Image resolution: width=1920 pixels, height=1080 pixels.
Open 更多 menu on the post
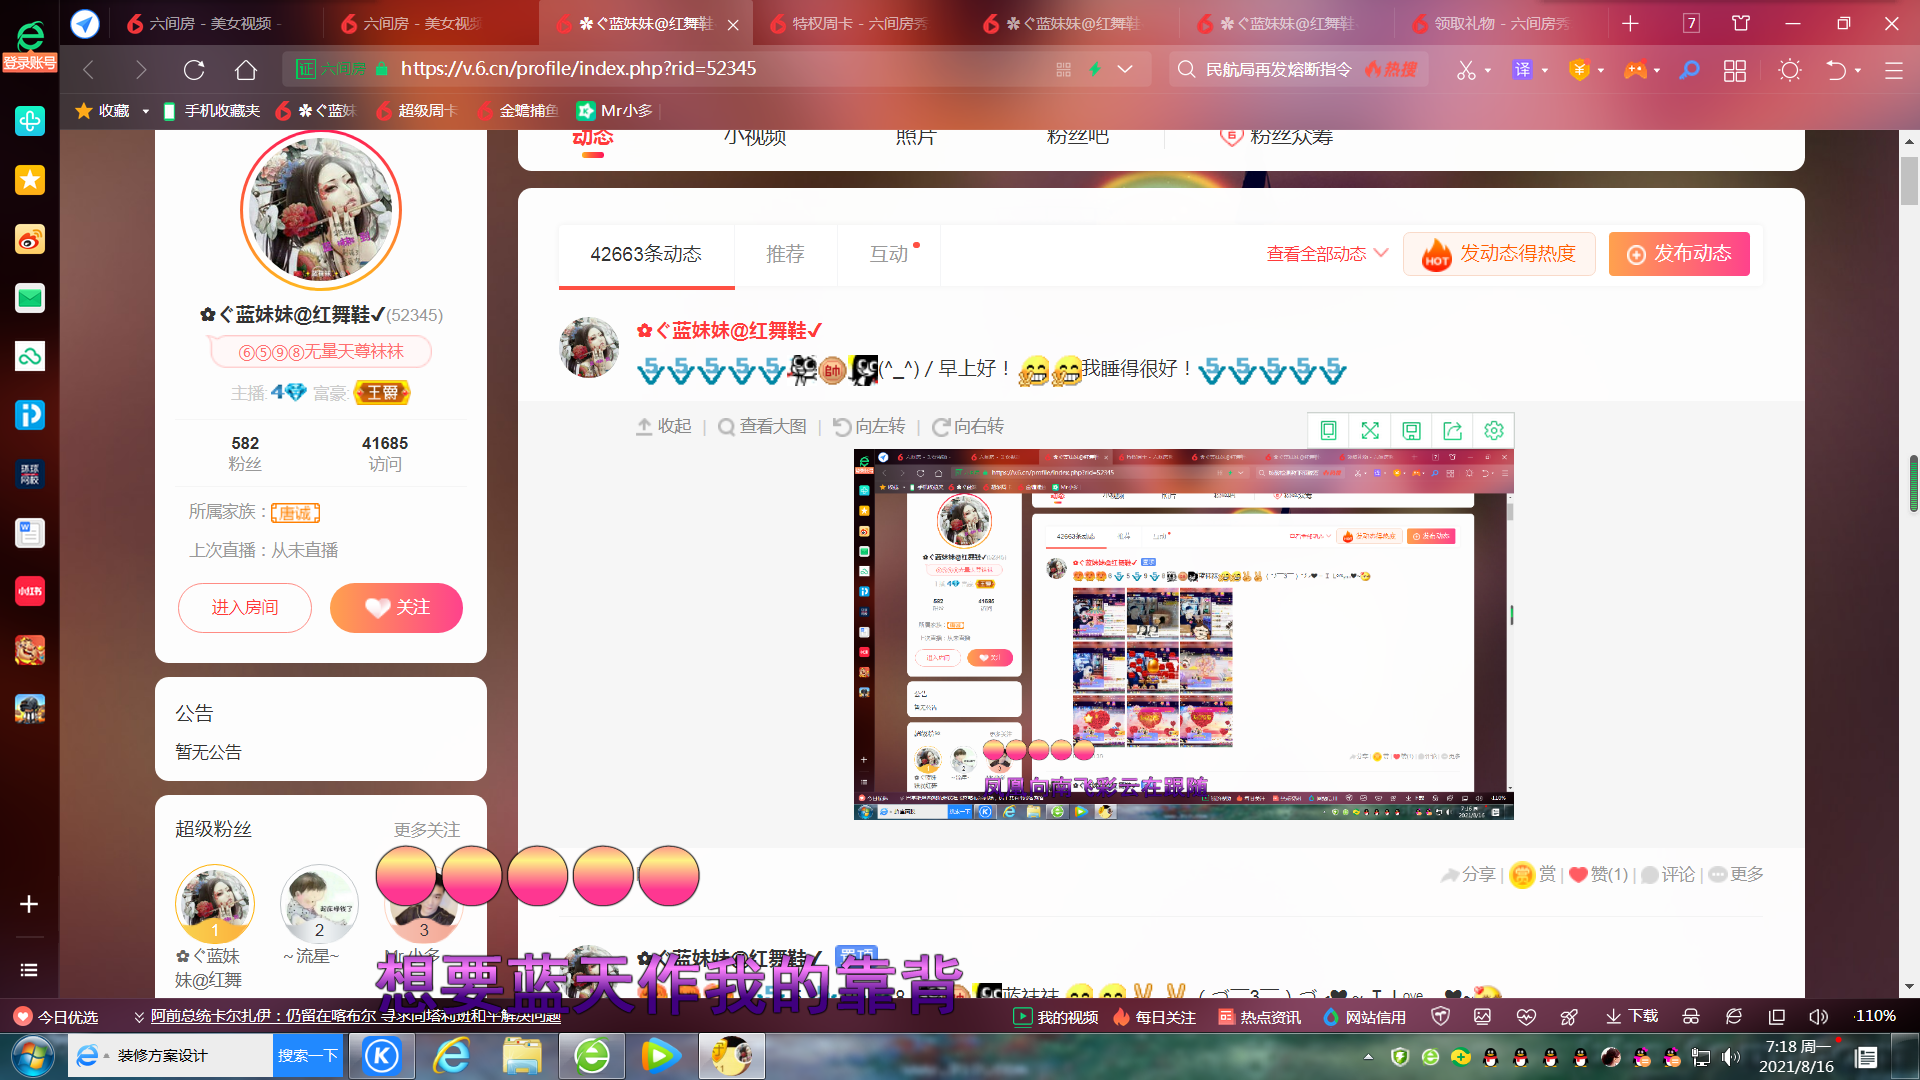[1736, 875]
